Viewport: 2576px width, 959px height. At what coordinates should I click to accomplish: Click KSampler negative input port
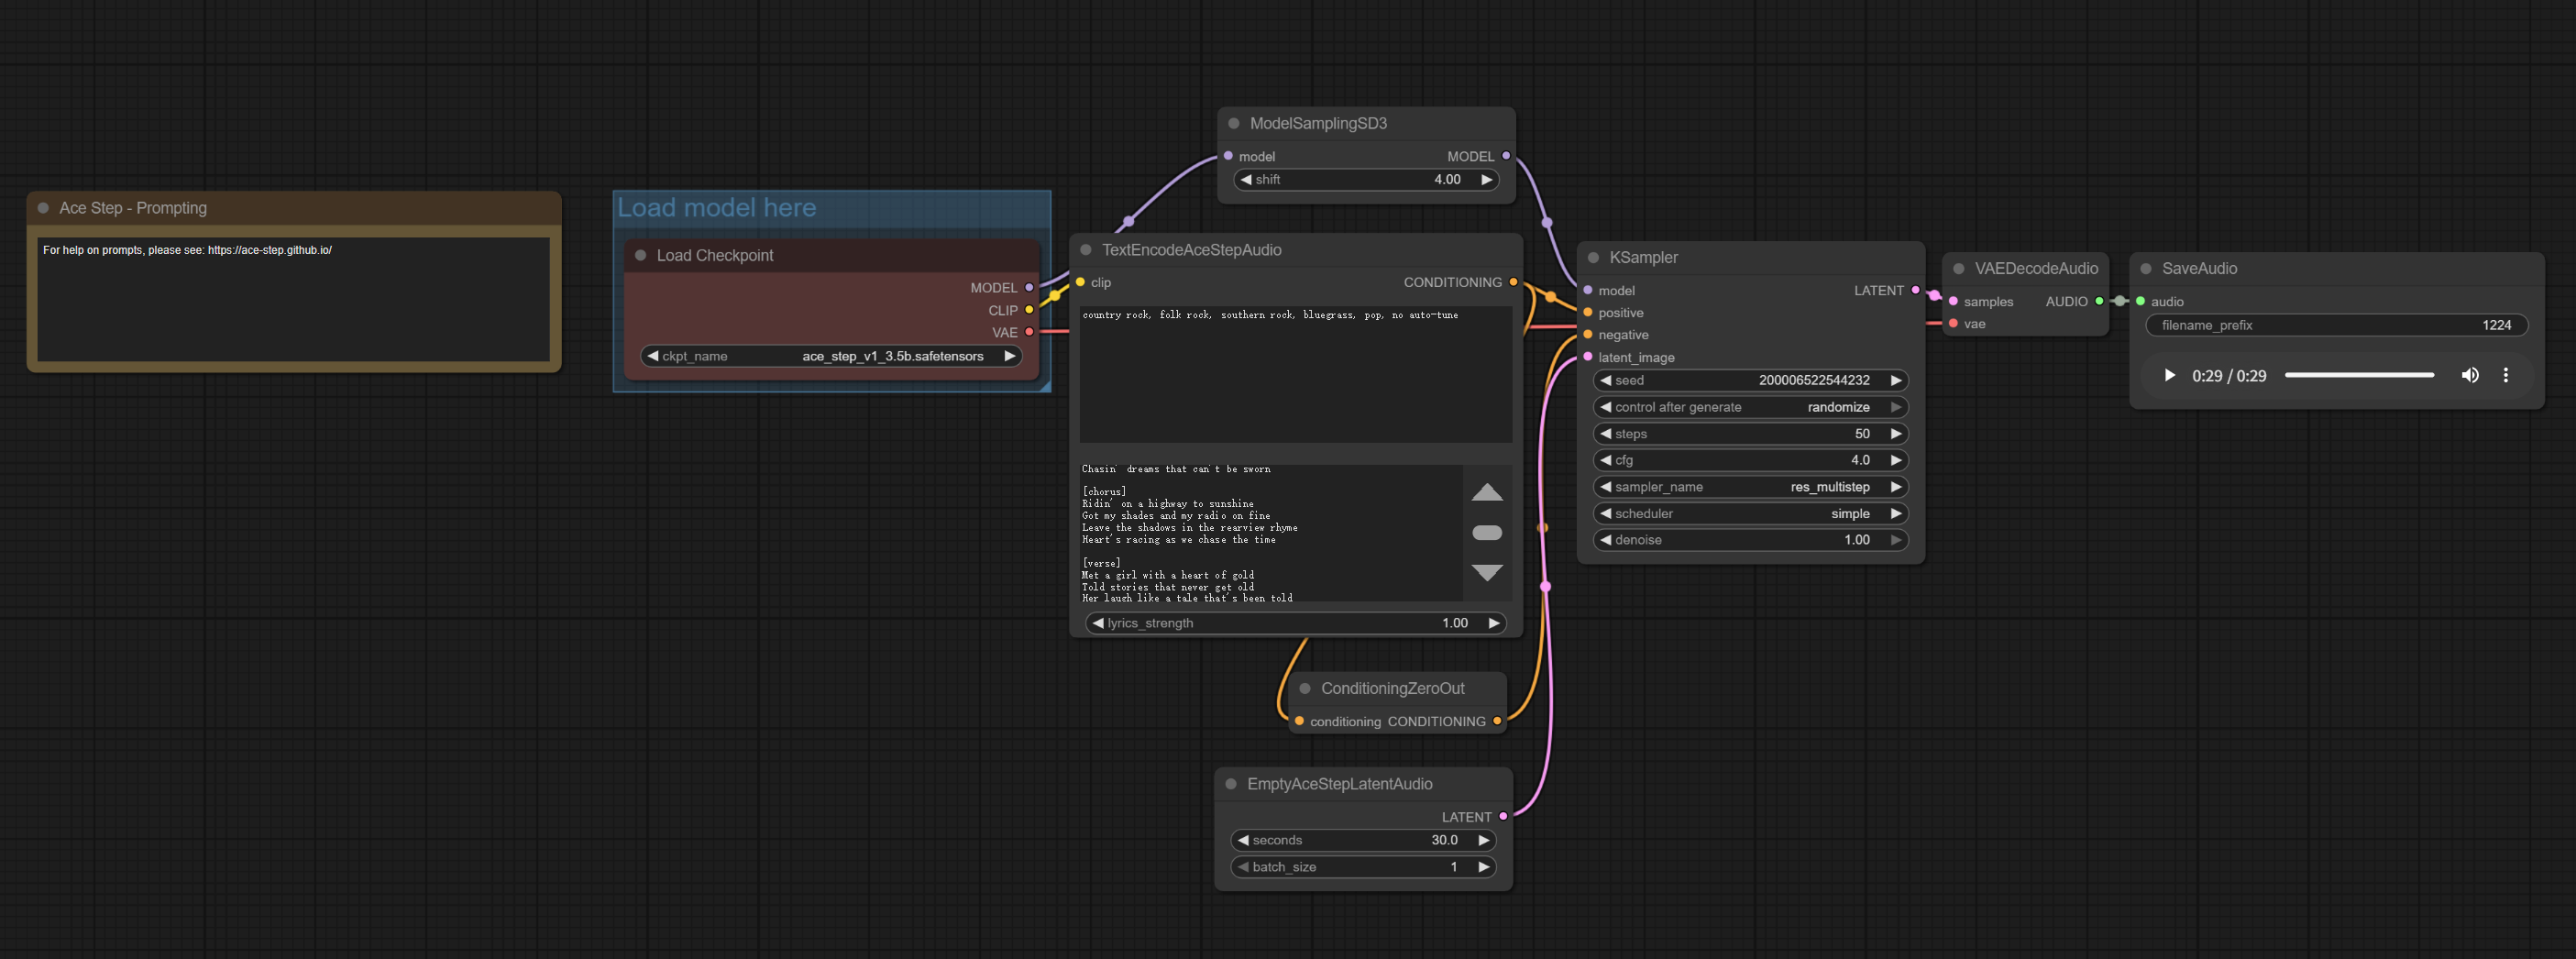(1588, 335)
